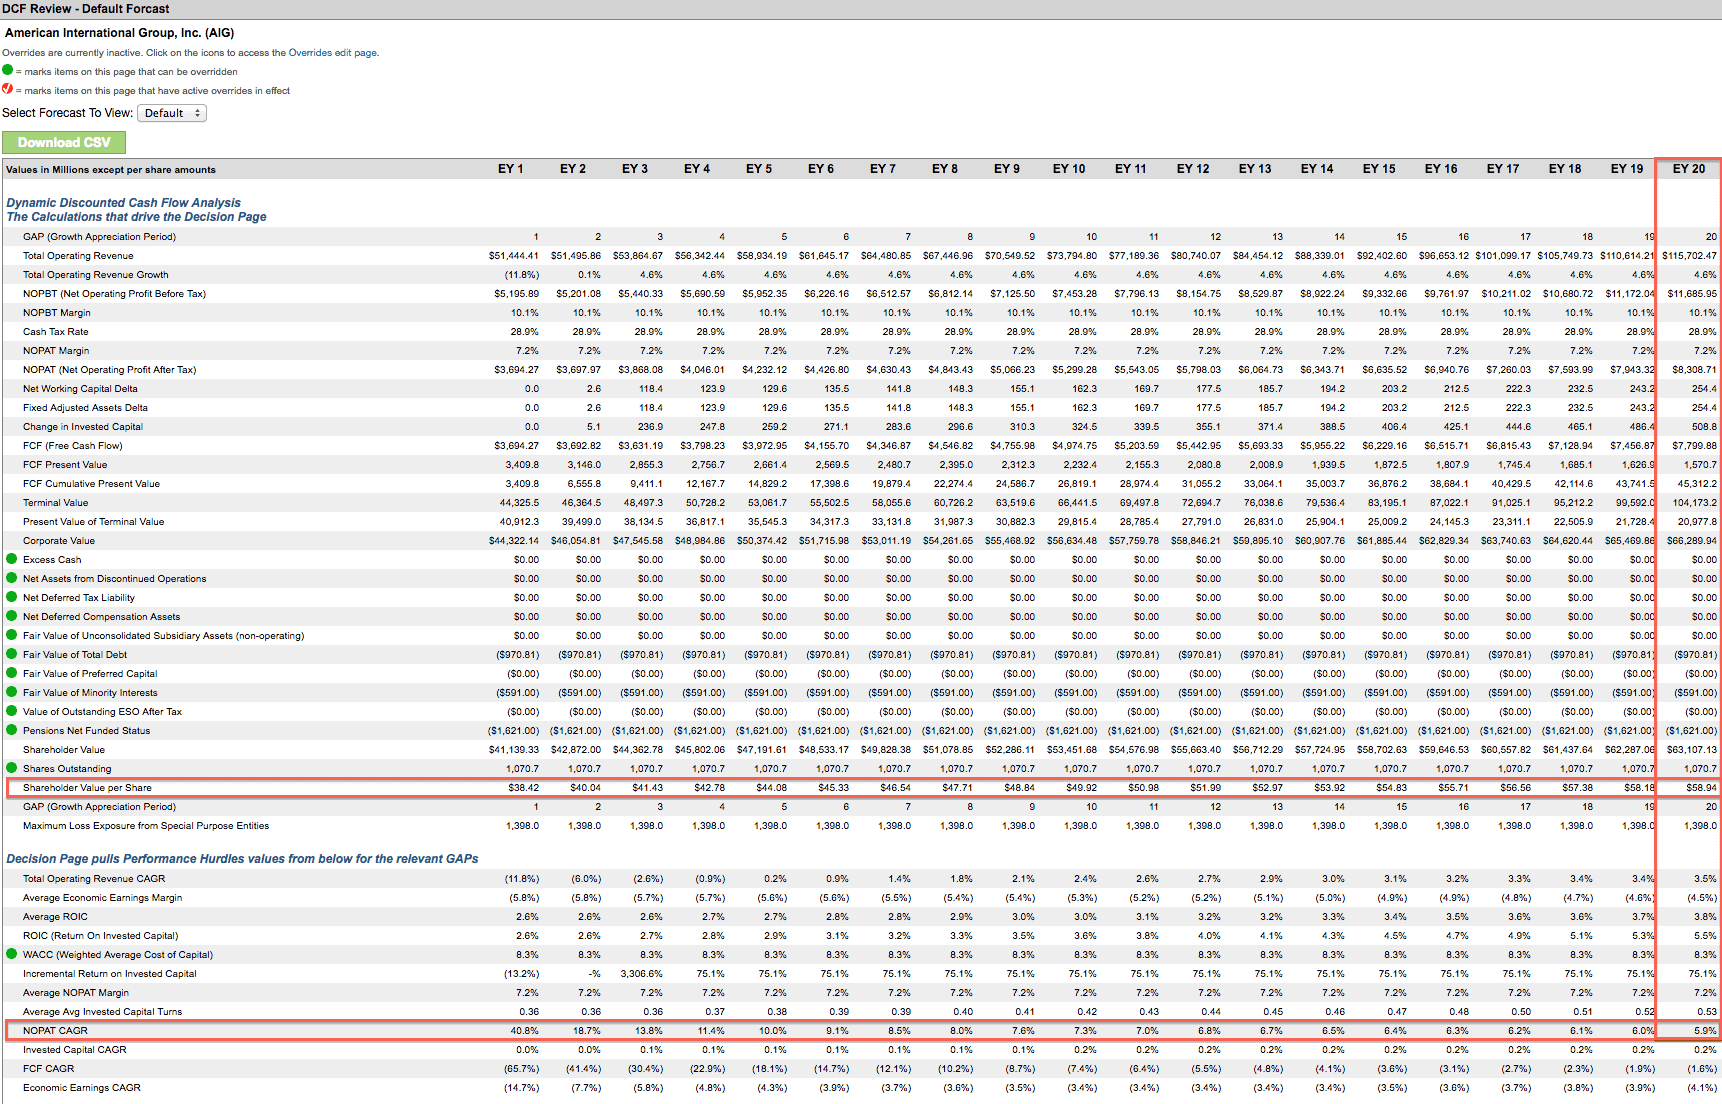Screen dimensions: 1722x1104
Task: Select the EY 20 column header
Action: (1689, 169)
